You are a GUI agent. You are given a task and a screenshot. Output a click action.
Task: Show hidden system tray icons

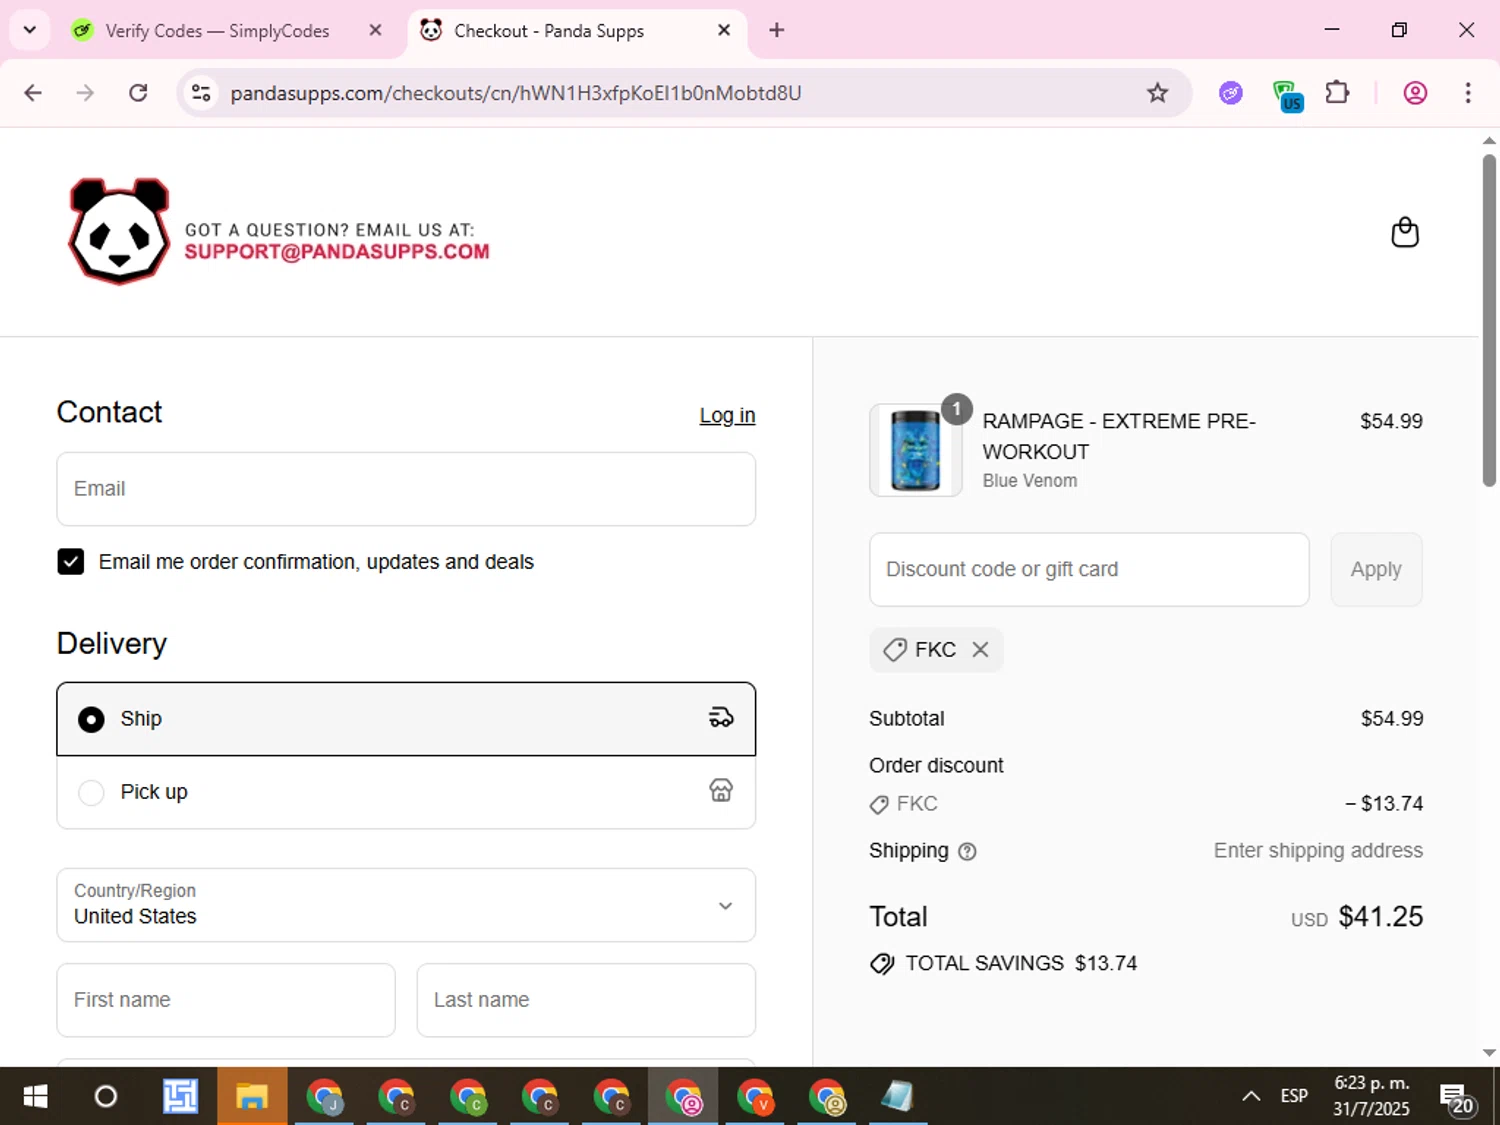pyautogui.click(x=1251, y=1097)
